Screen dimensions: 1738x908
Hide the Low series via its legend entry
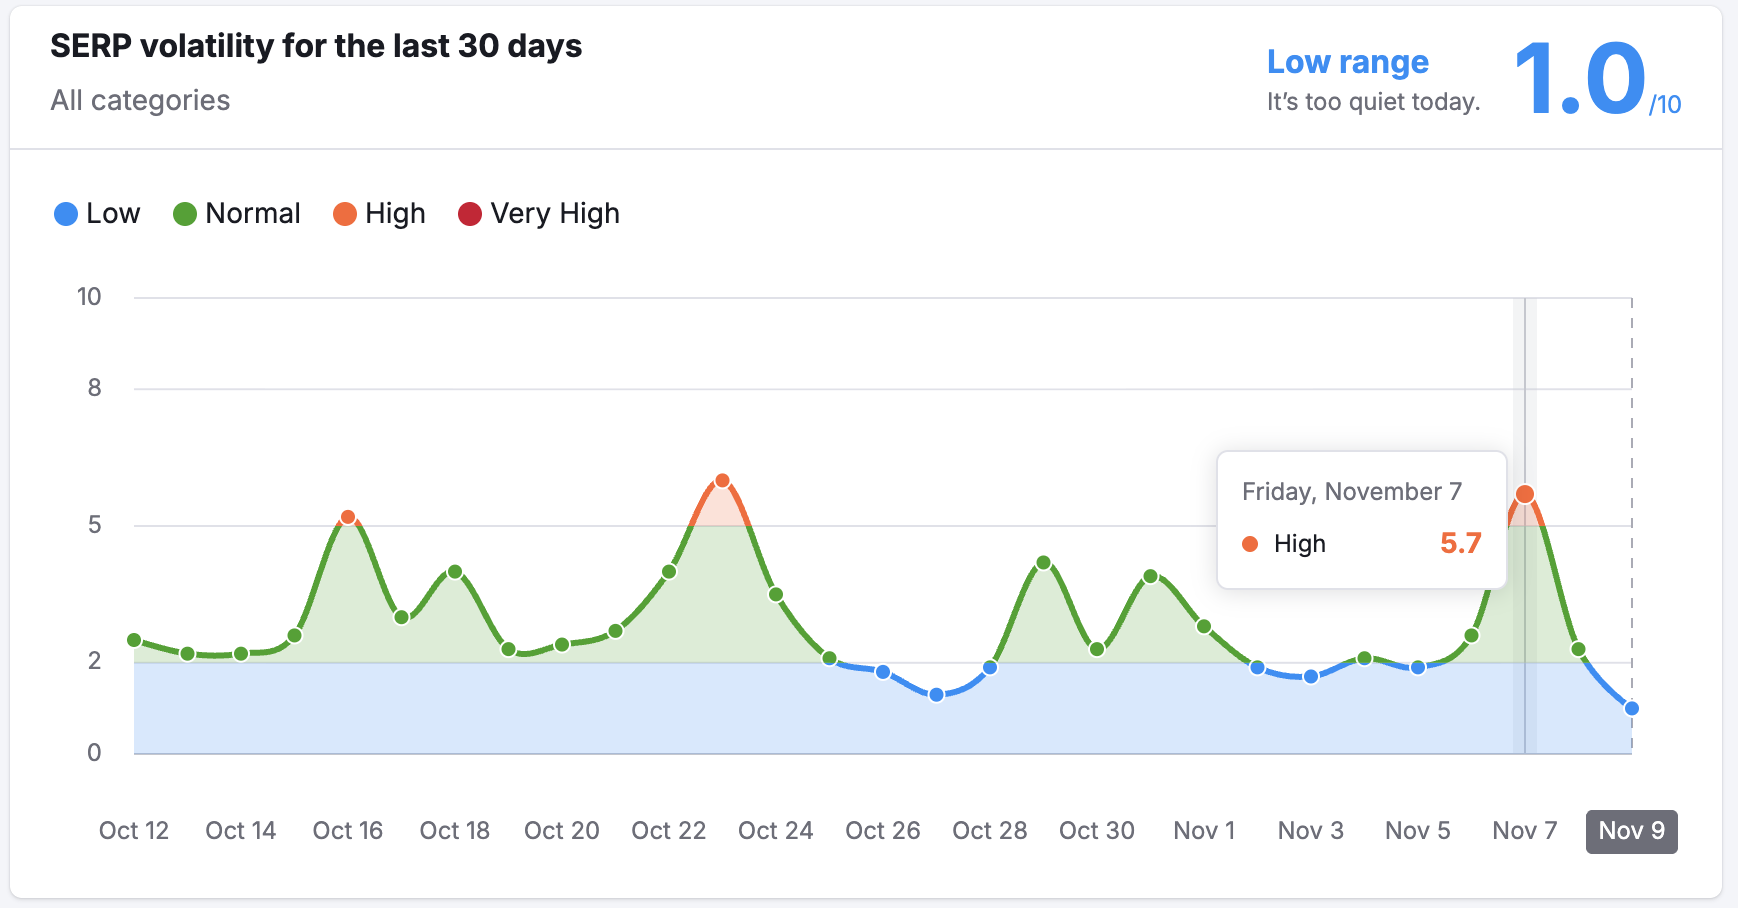(96, 213)
